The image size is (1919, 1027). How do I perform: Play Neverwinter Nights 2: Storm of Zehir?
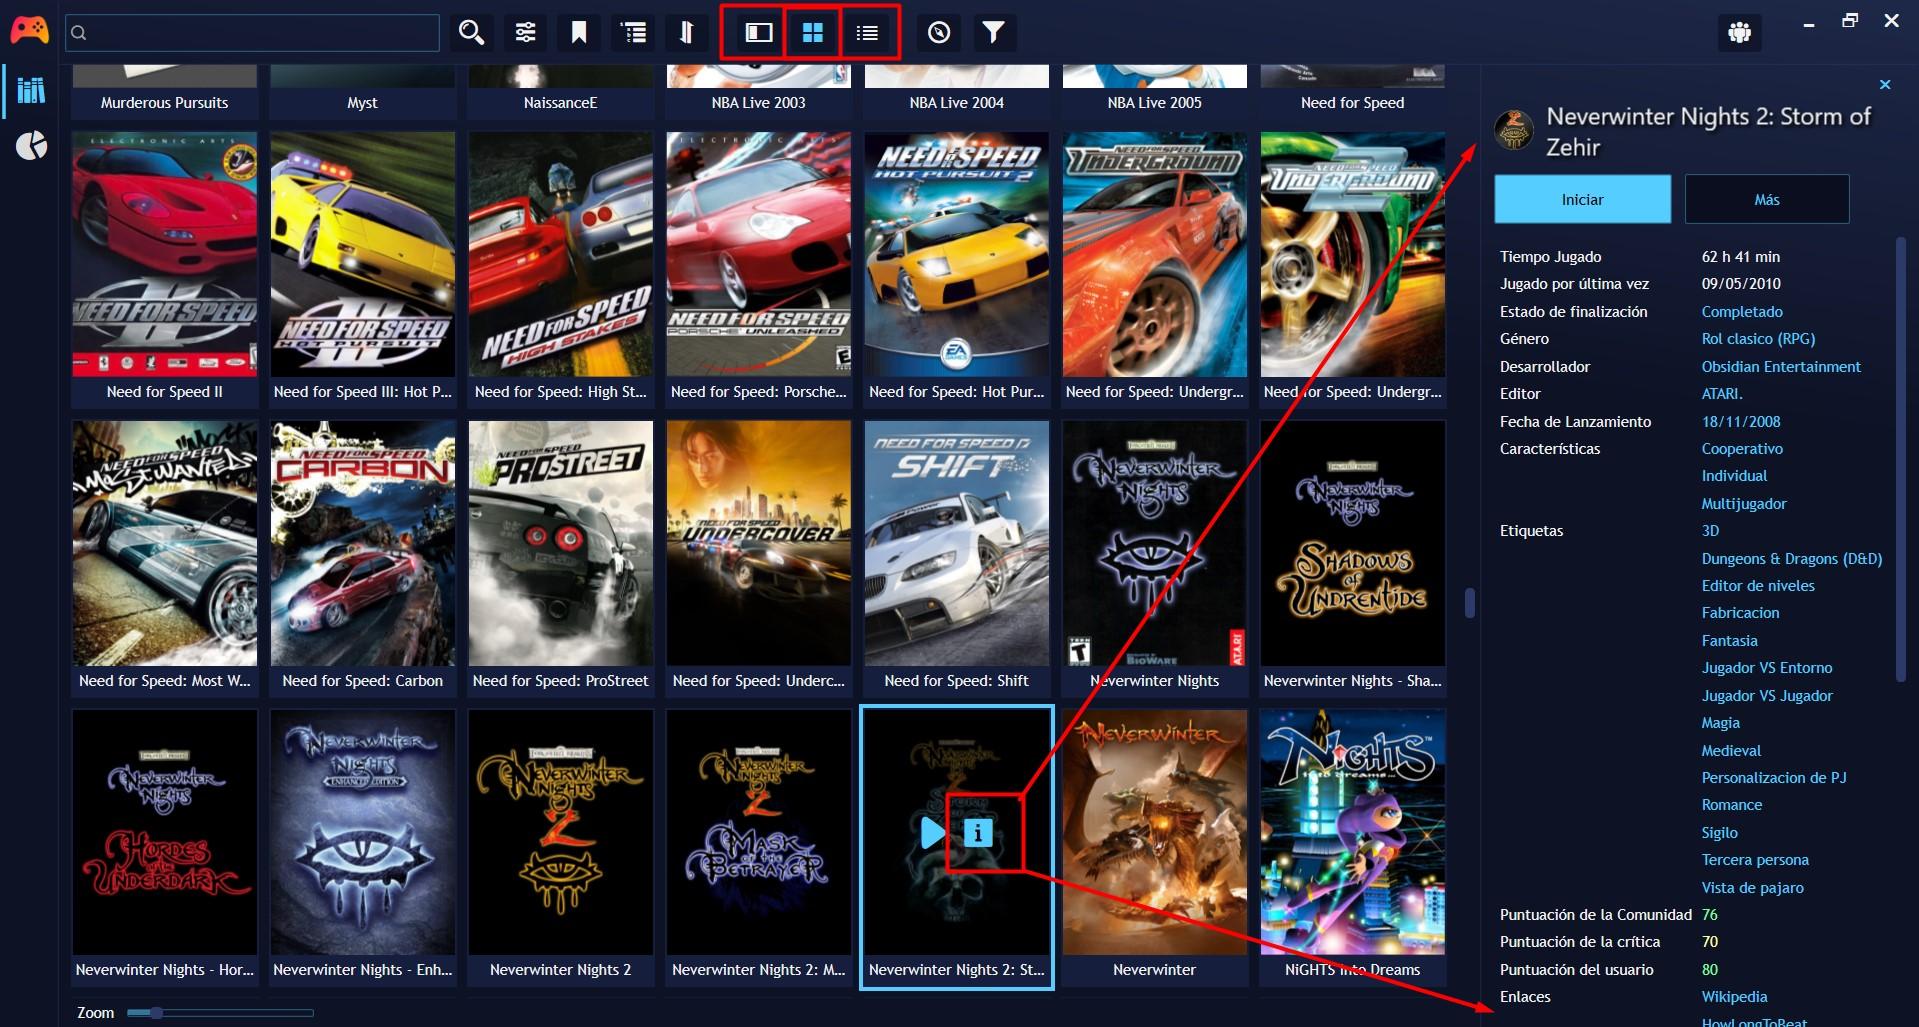point(932,832)
